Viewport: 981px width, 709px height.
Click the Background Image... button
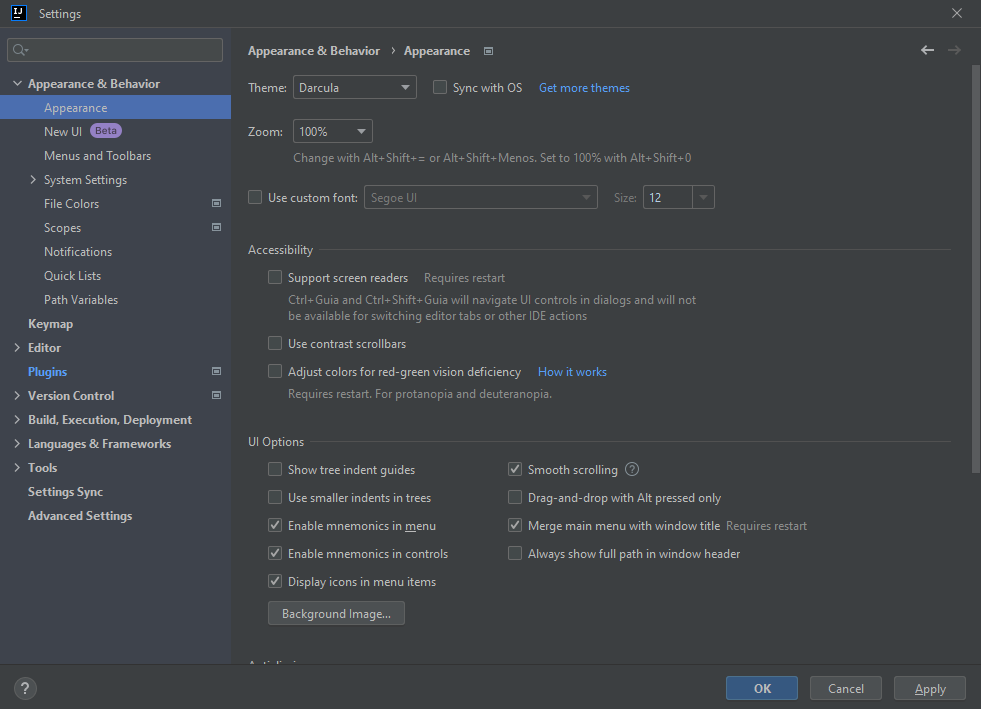pos(336,613)
